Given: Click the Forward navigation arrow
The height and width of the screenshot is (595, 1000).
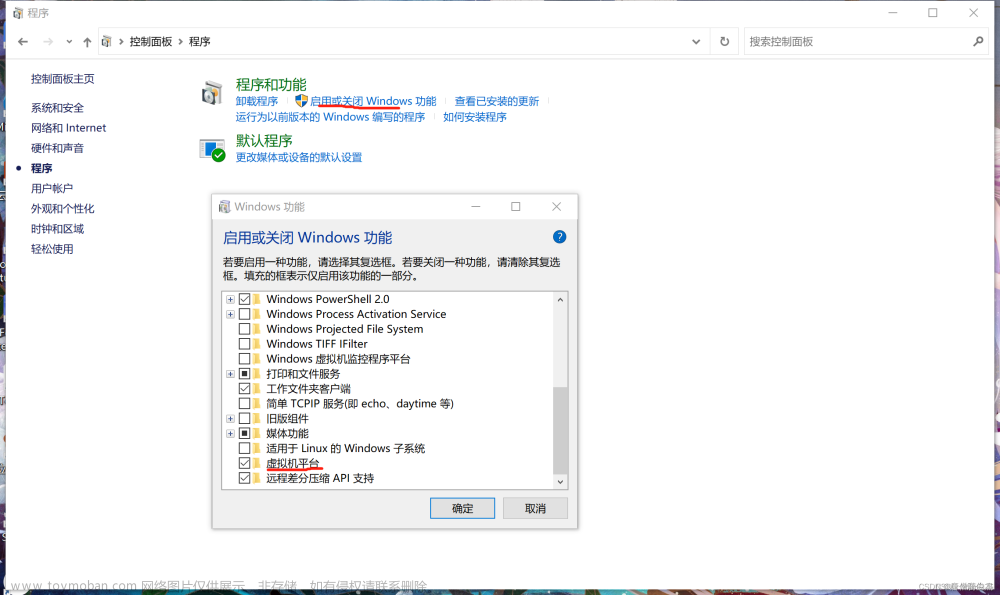Looking at the screenshot, I should tap(48, 41).
